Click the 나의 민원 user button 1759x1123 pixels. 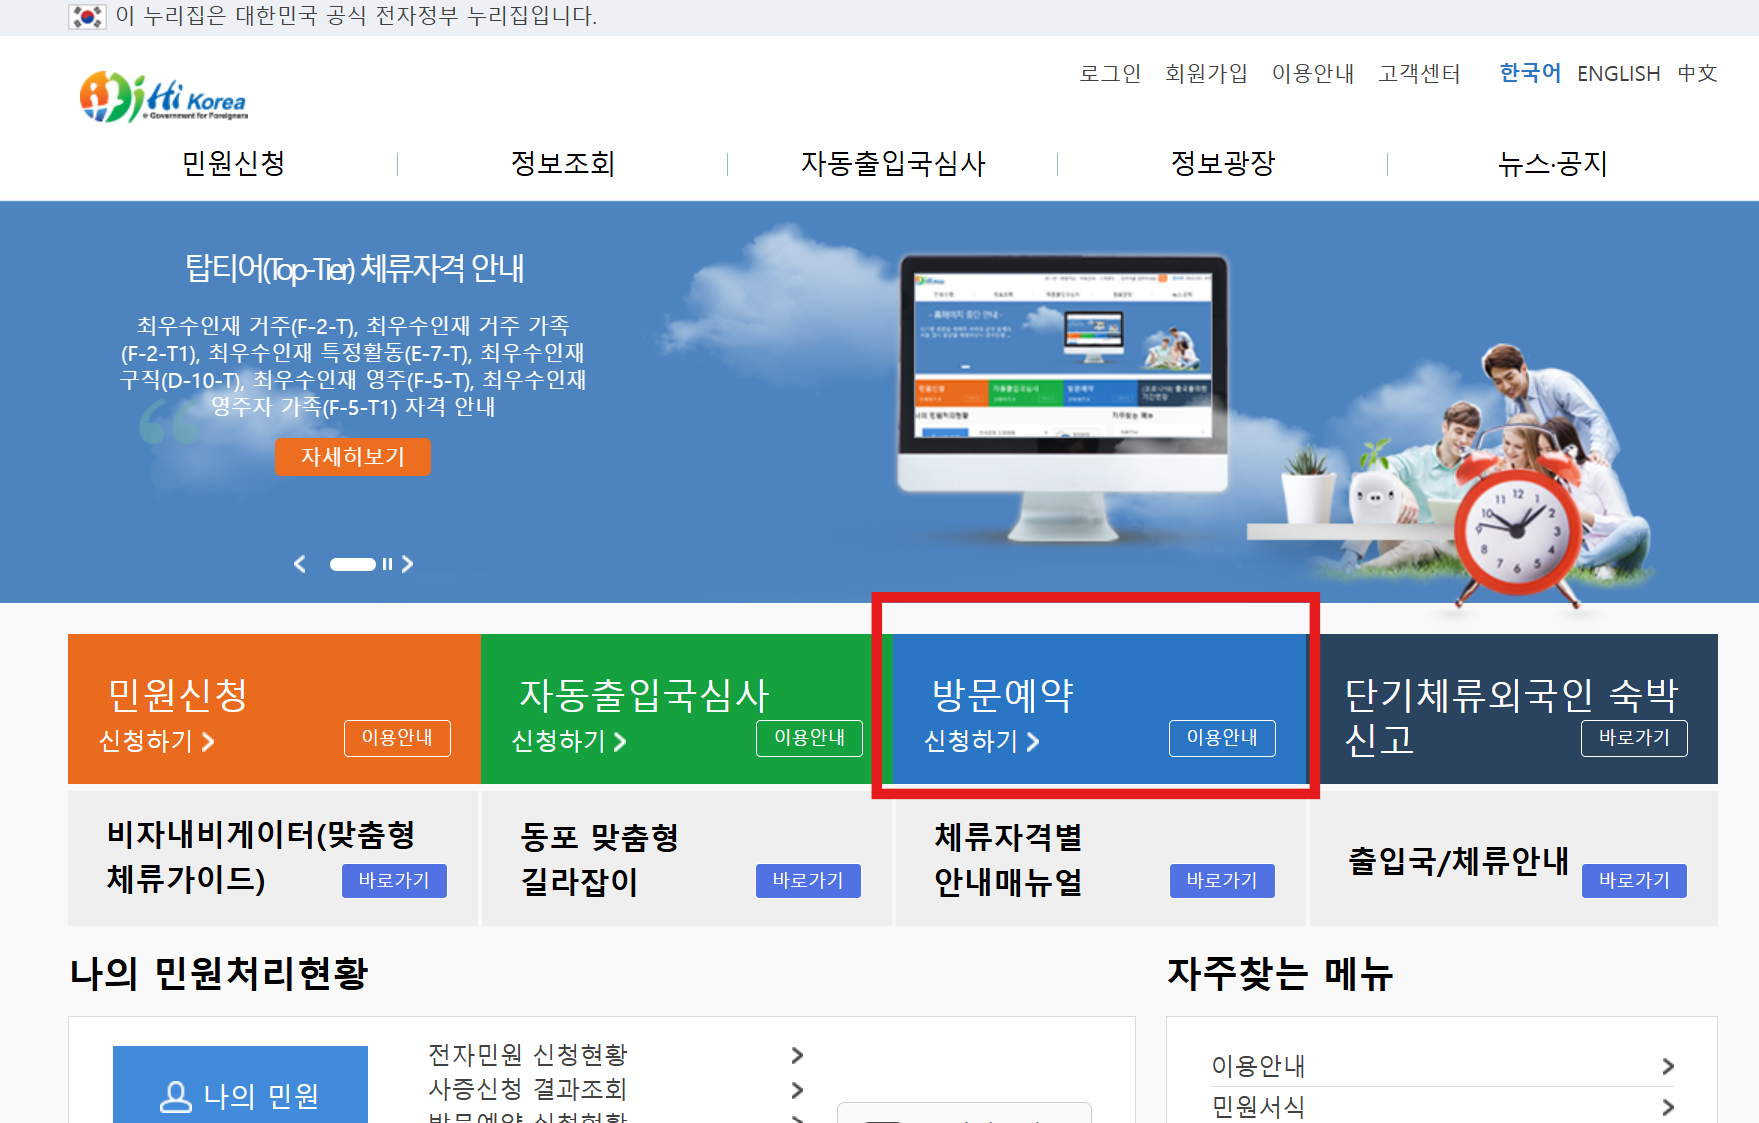click(240, 1095)
